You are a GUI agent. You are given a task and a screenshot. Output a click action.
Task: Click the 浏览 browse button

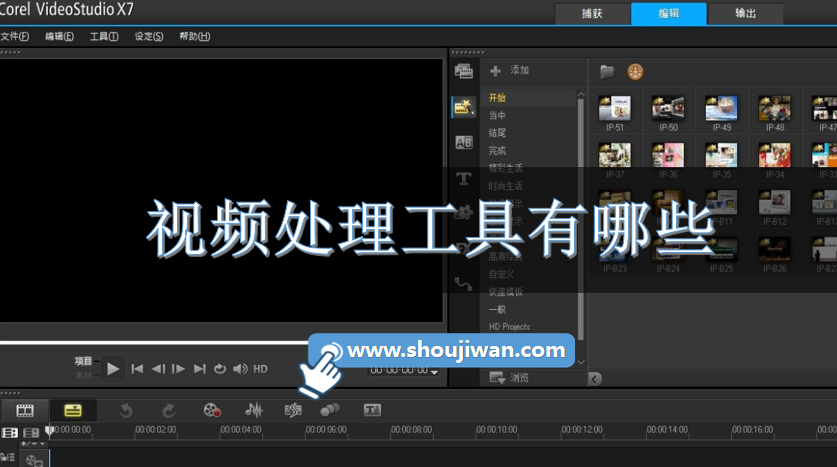(510, 378)
